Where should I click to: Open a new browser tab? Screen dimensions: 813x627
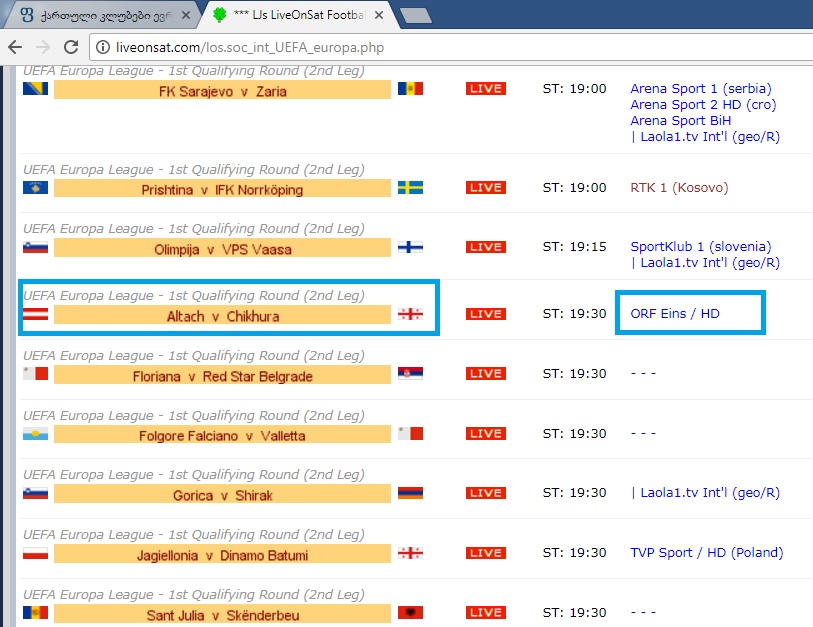tap(416, 16)
